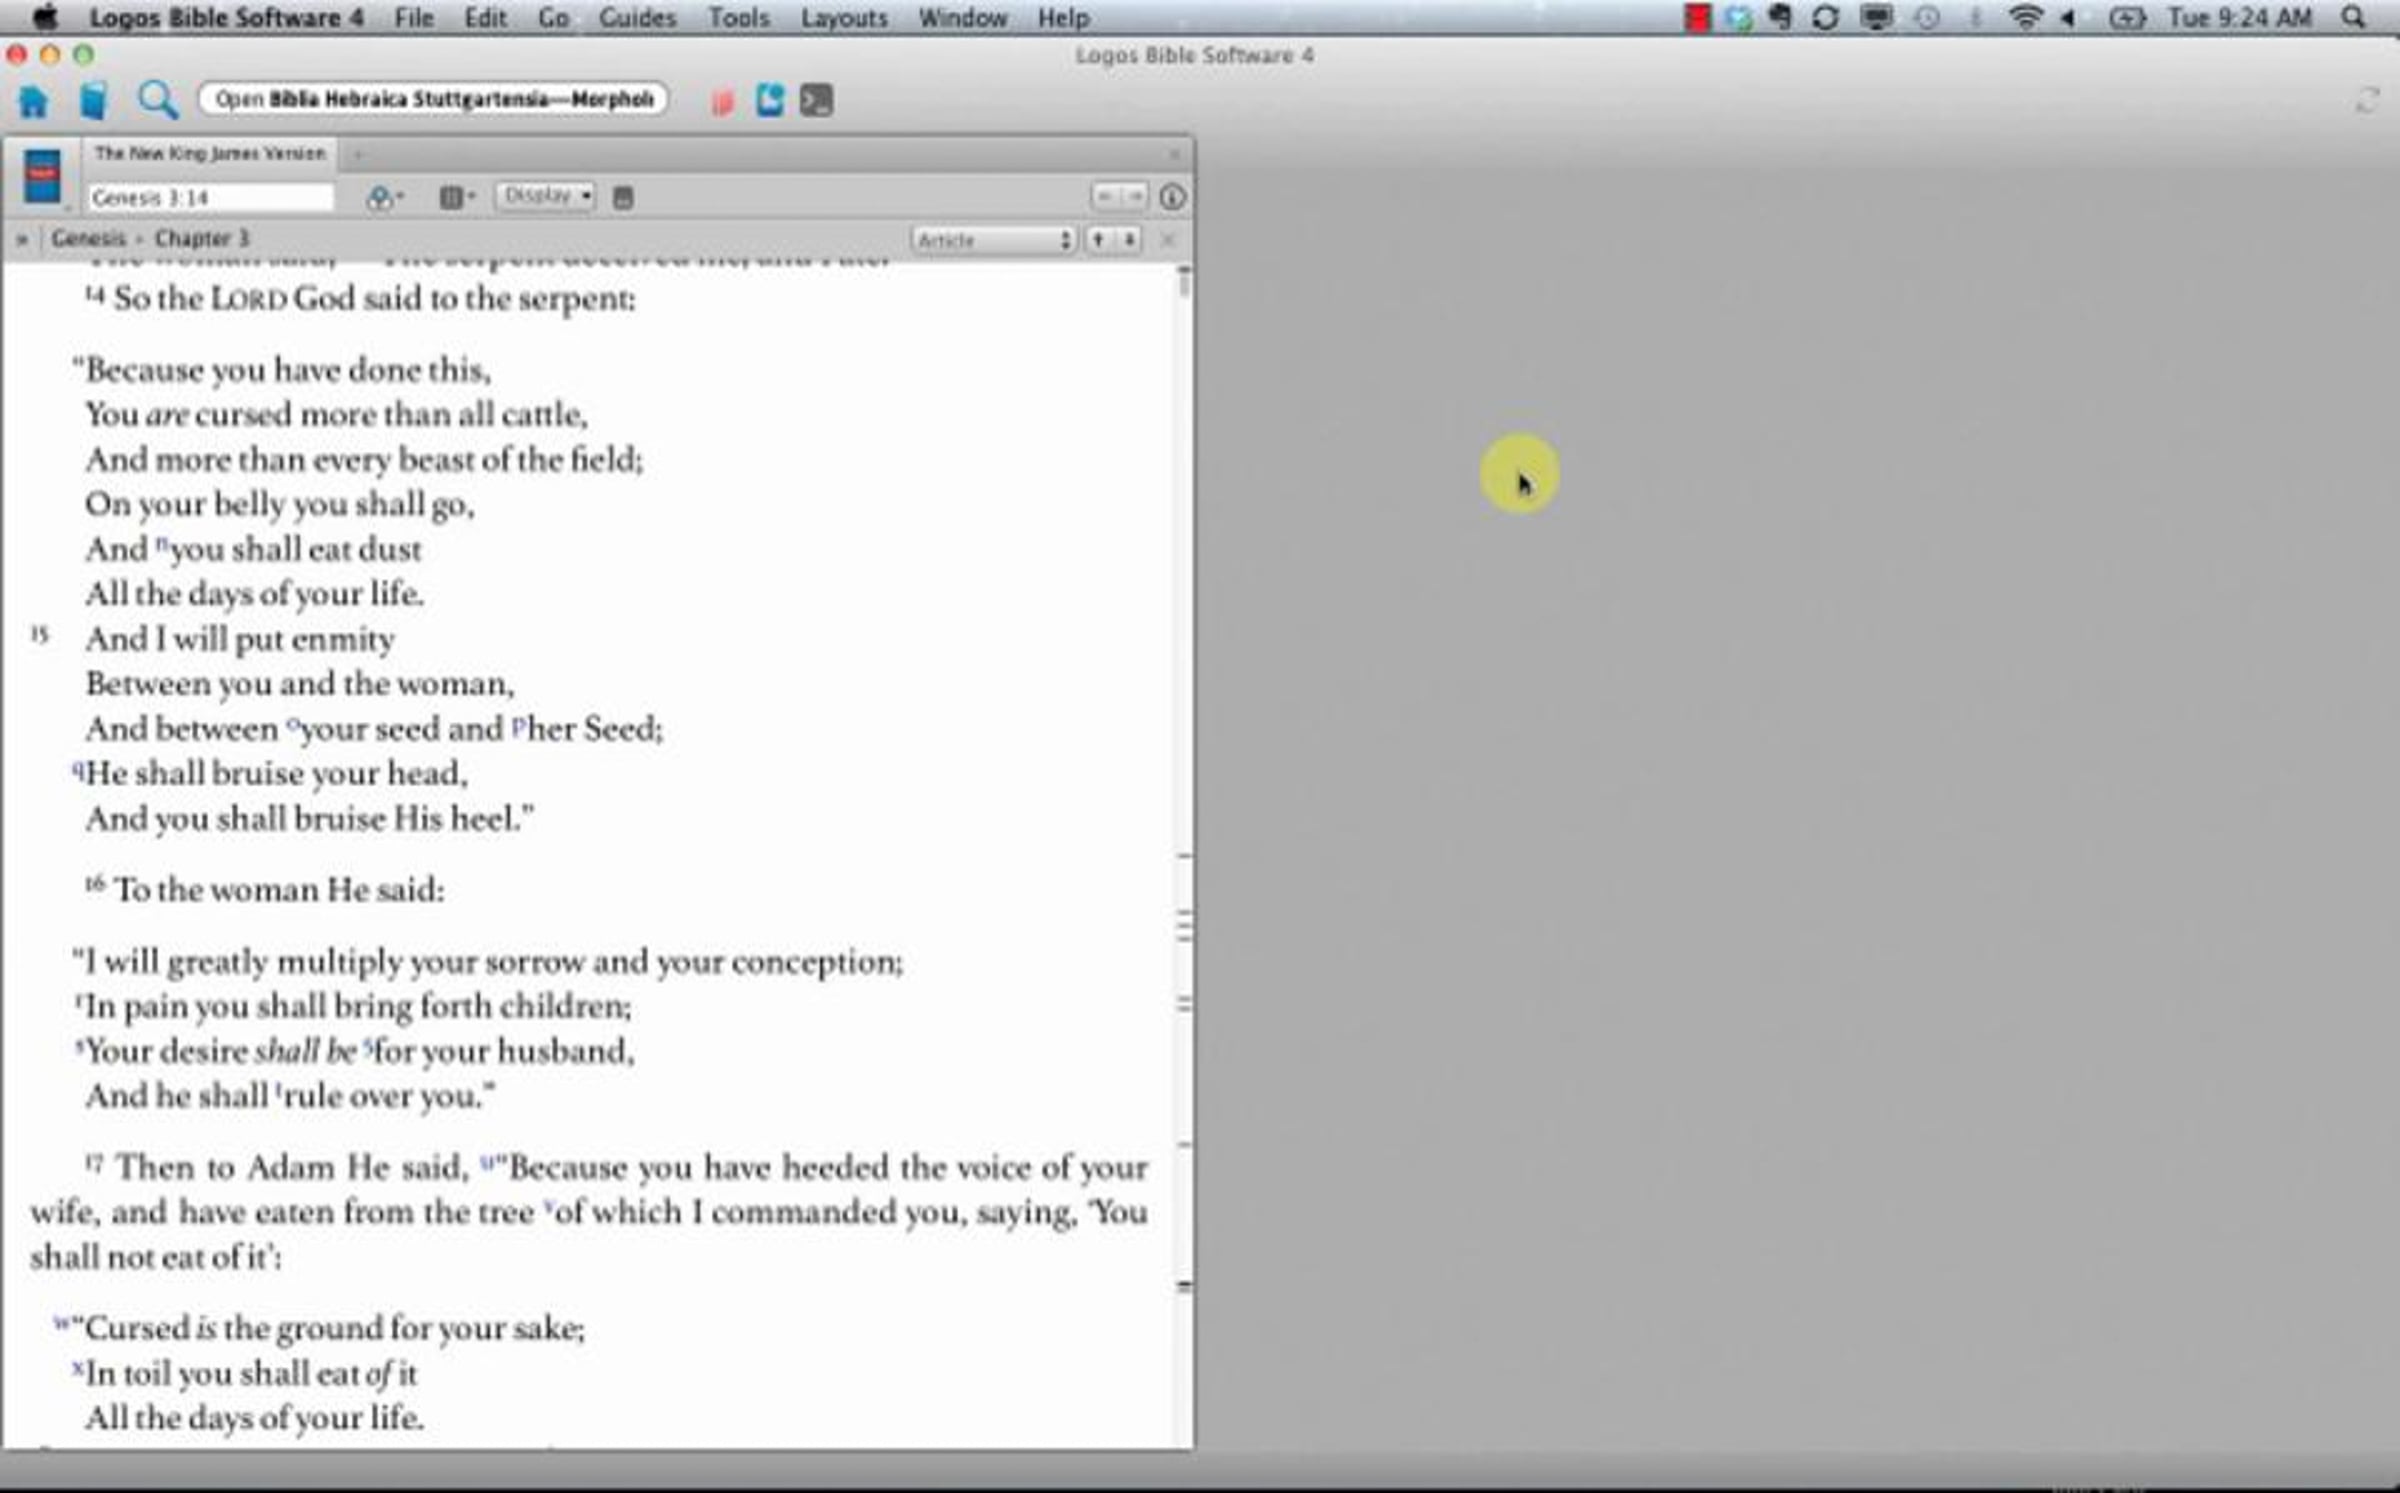Click the Evernote elephant menu bar icon
Image resolution: width=2400 pixels, height=1493 pixels.
coord(1779,17)
